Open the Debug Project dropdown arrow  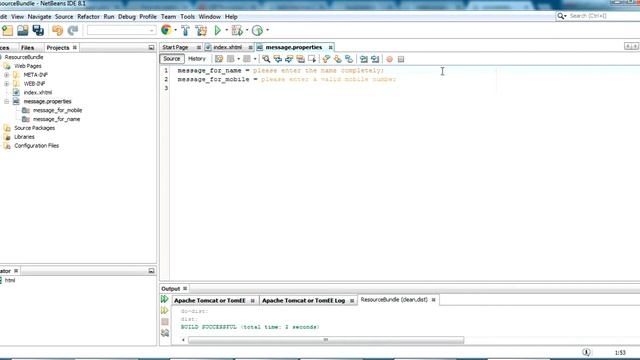click(247, 30)
